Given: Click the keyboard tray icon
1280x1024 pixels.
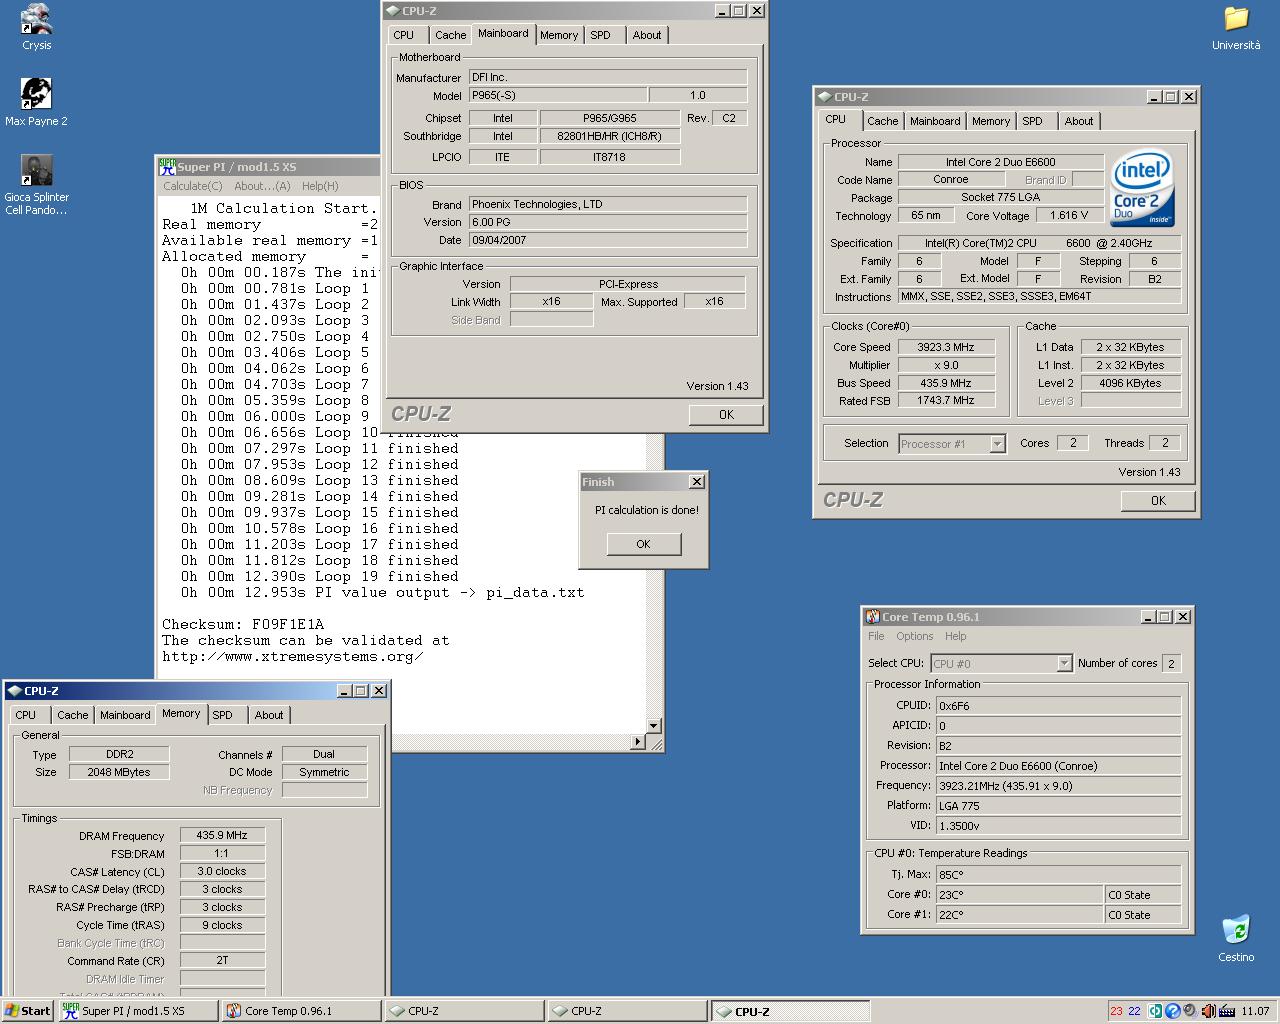Looking at the screenshot, I should coord(1226,1011).
